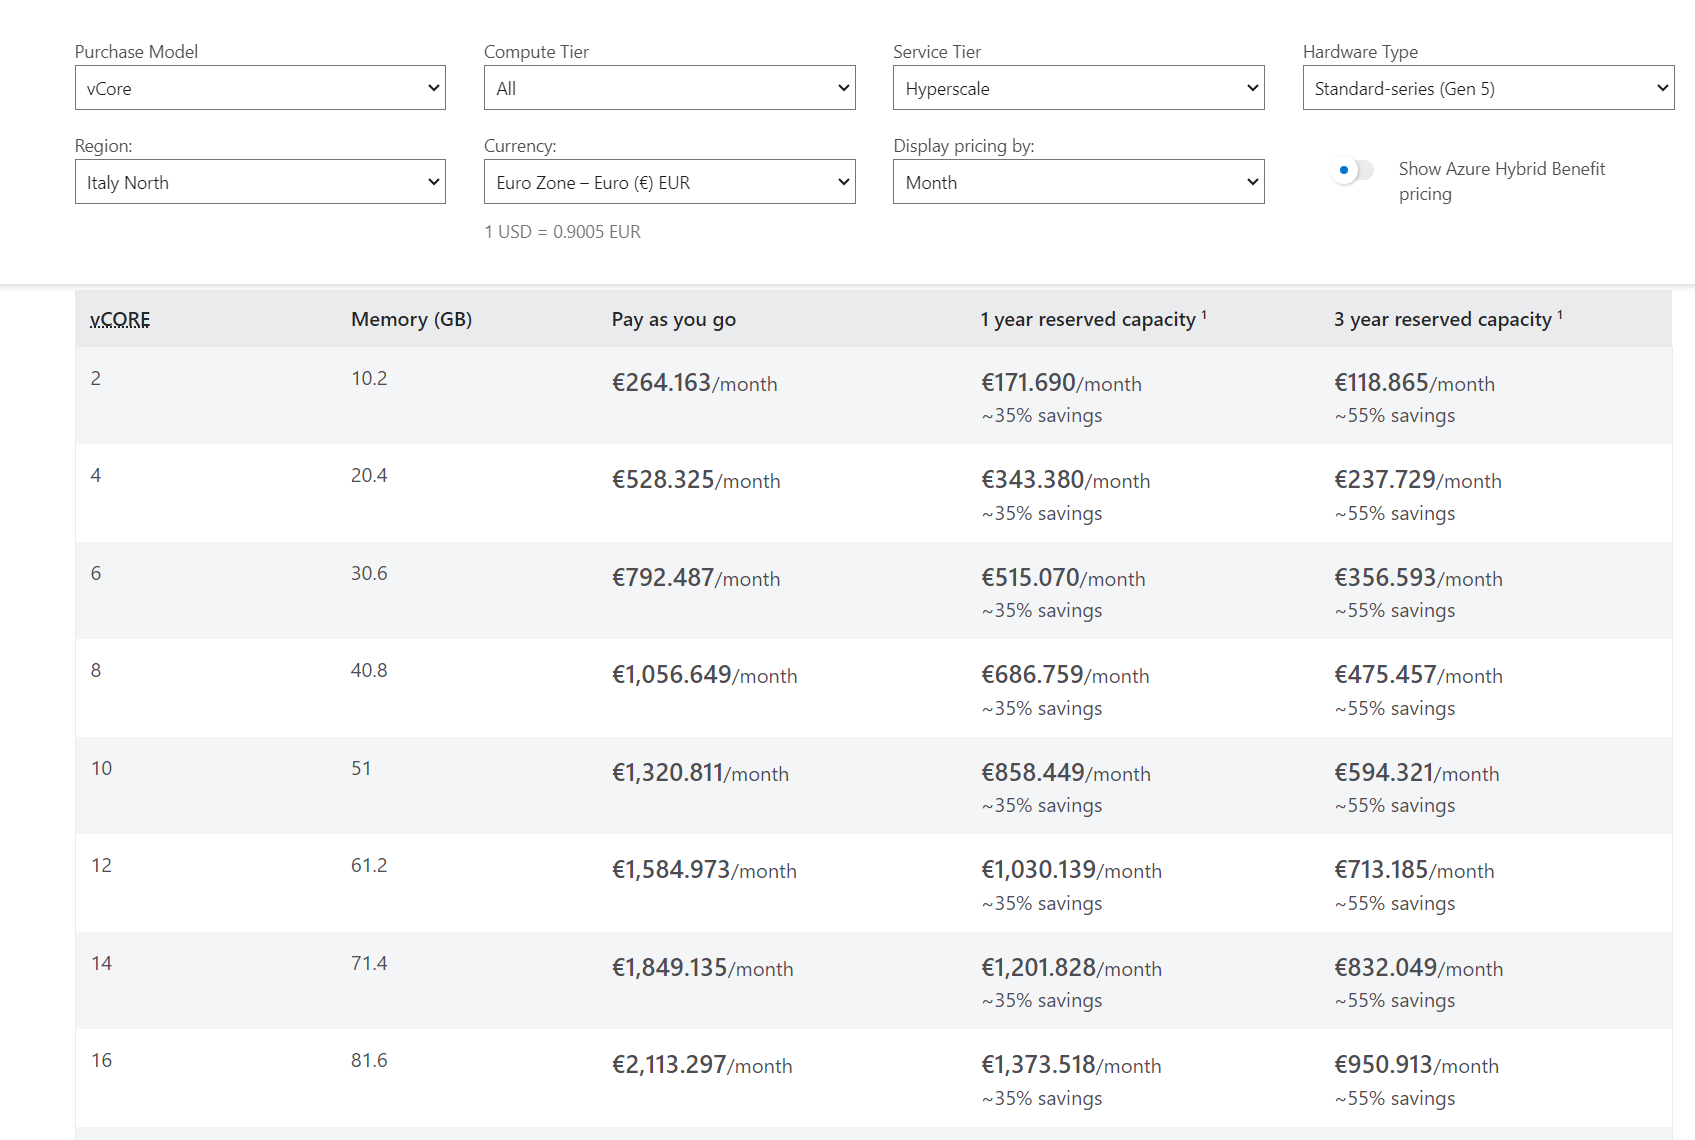The image size is (1695, 1140).
Task: Select the €1,030.139/month price
Action: tap(1071, 870)
